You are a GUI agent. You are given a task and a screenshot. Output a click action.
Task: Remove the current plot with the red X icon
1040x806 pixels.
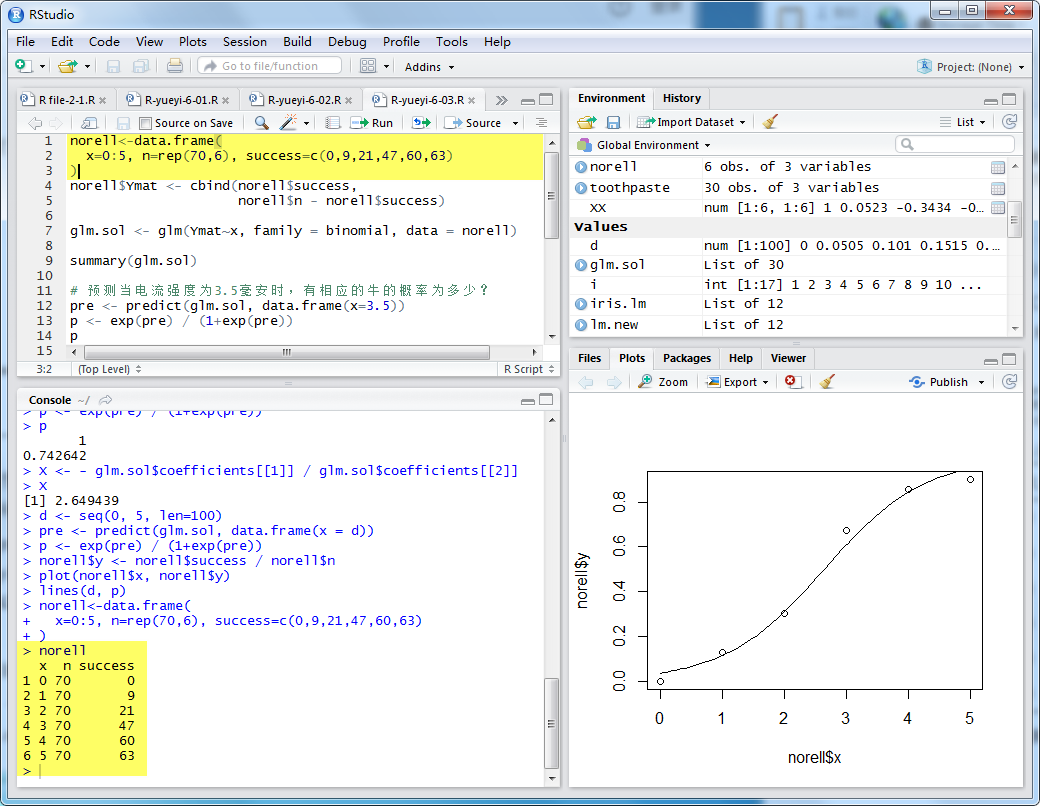(x=792, y=382)
